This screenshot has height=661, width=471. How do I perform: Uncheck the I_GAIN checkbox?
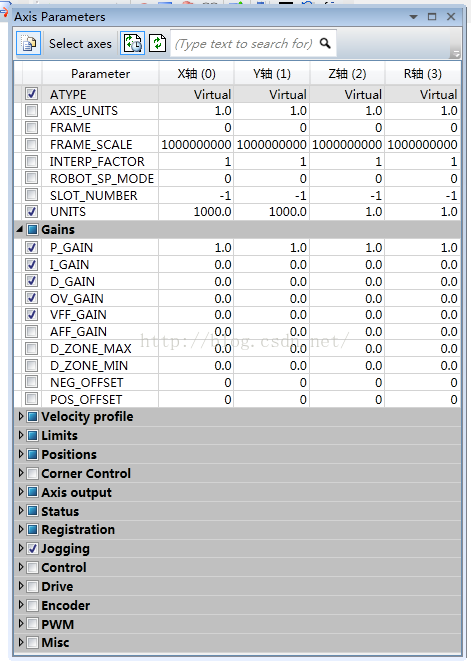coord(31,264)
